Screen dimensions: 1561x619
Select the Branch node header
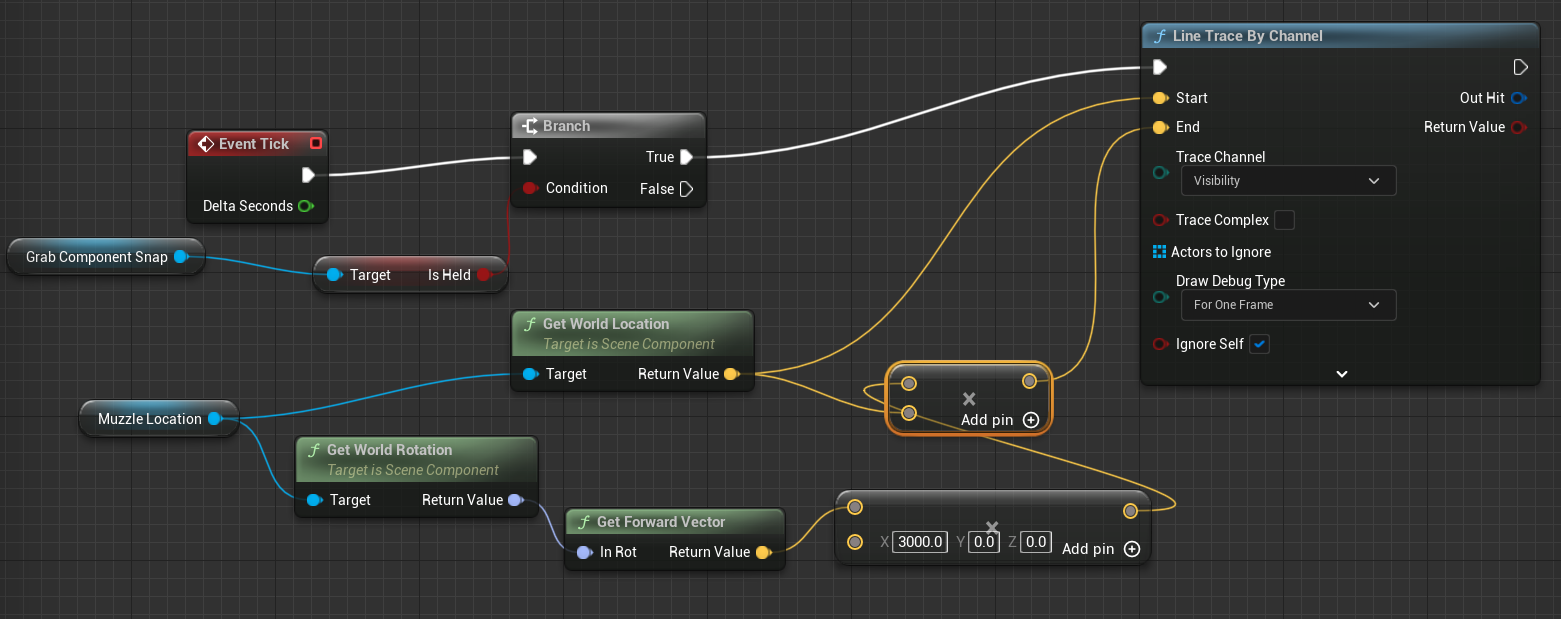[608, 126]
